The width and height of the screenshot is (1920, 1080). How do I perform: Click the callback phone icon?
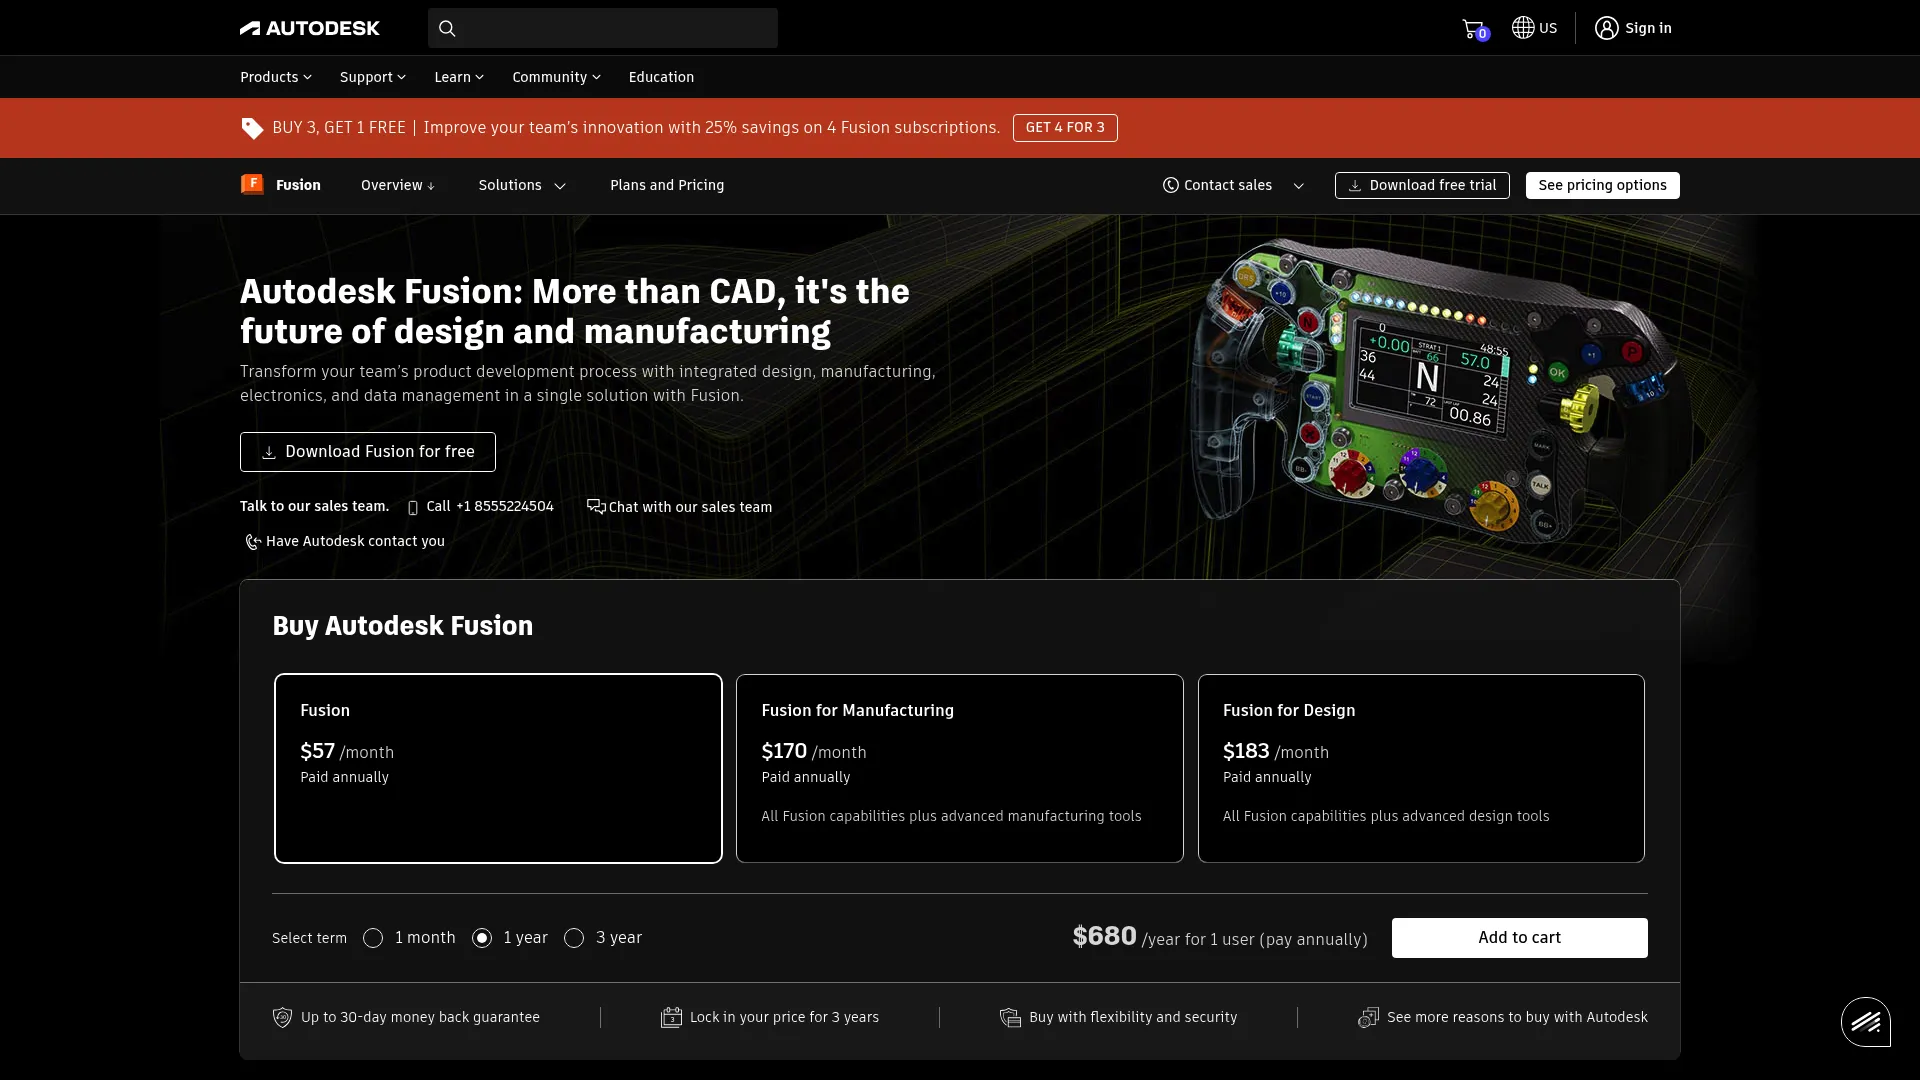(253, 542)
